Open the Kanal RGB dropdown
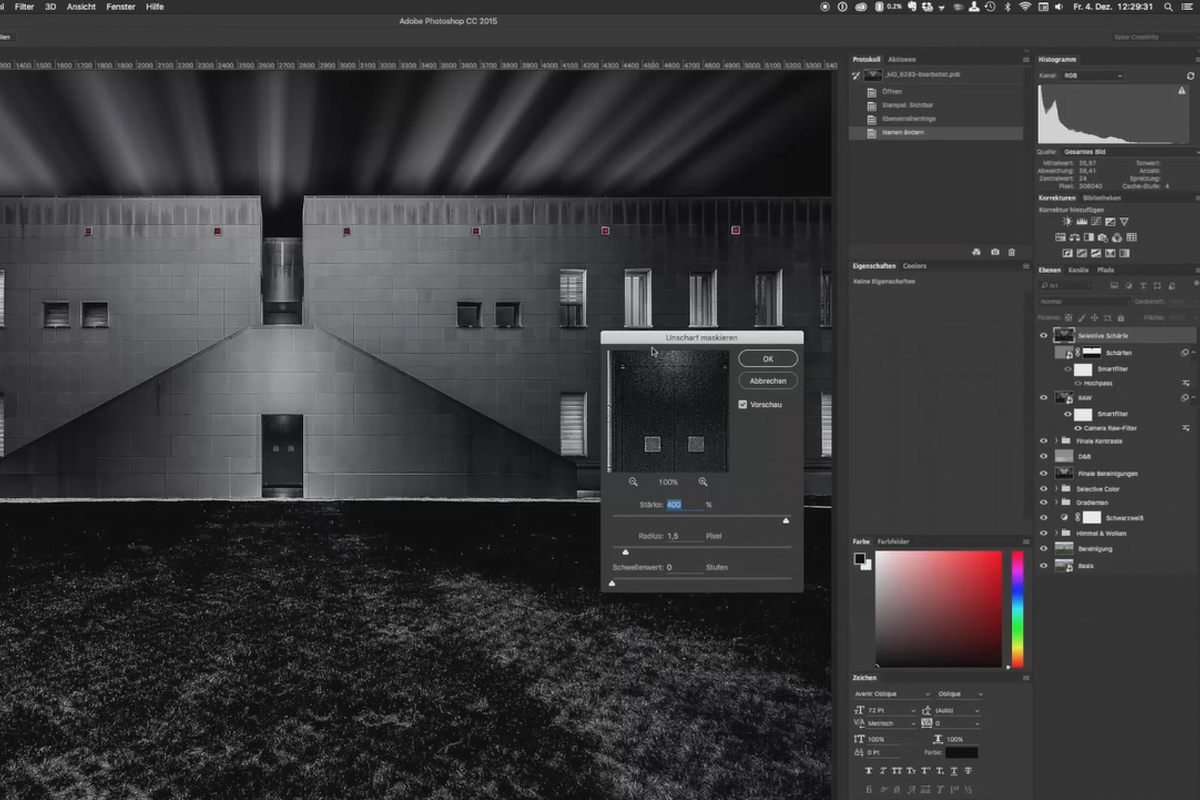The height and width of the screenshot is (800, 1200). 1092,76
